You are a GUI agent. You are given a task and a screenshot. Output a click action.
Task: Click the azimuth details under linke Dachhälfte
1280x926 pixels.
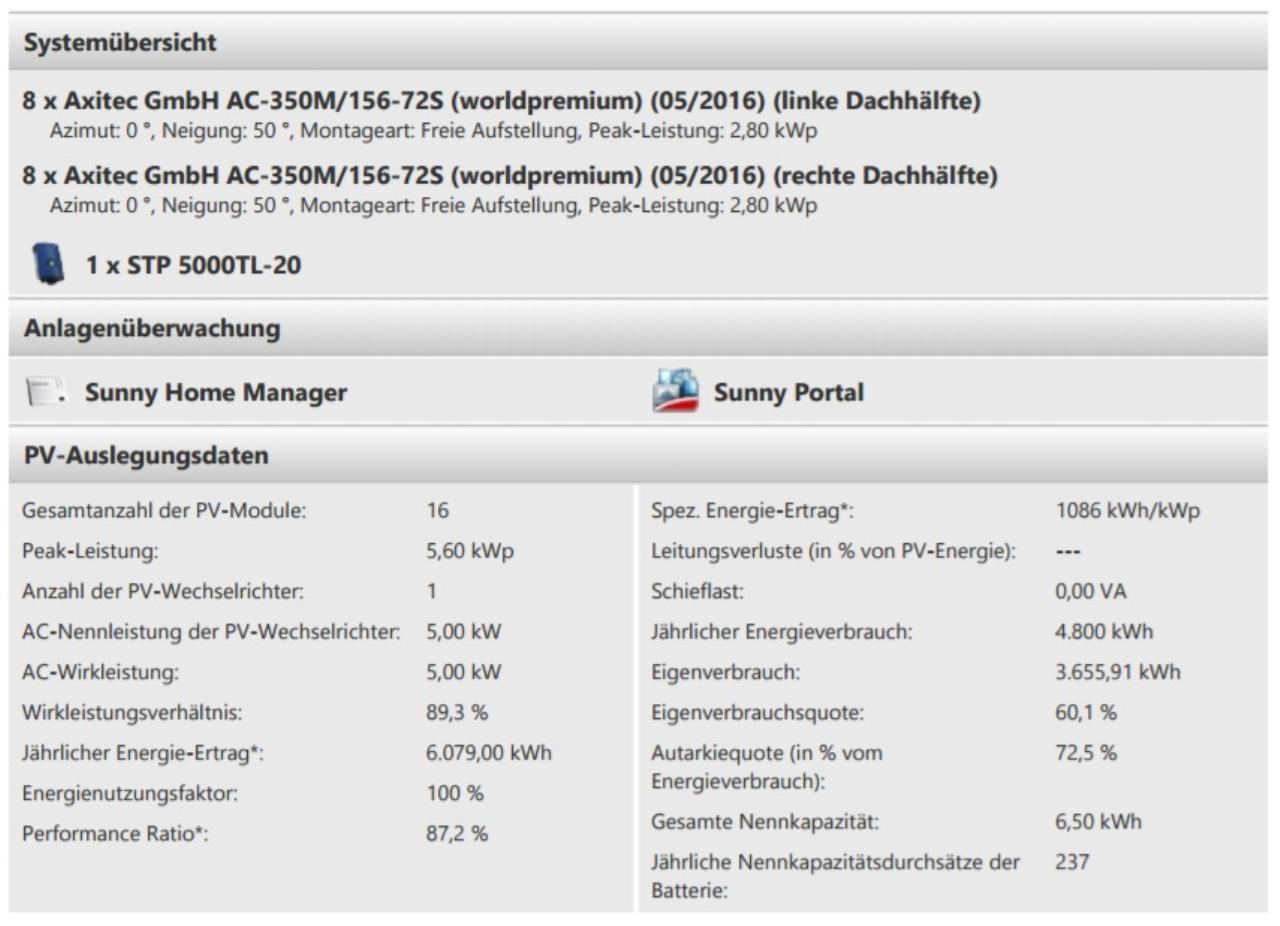coord(433,133)
